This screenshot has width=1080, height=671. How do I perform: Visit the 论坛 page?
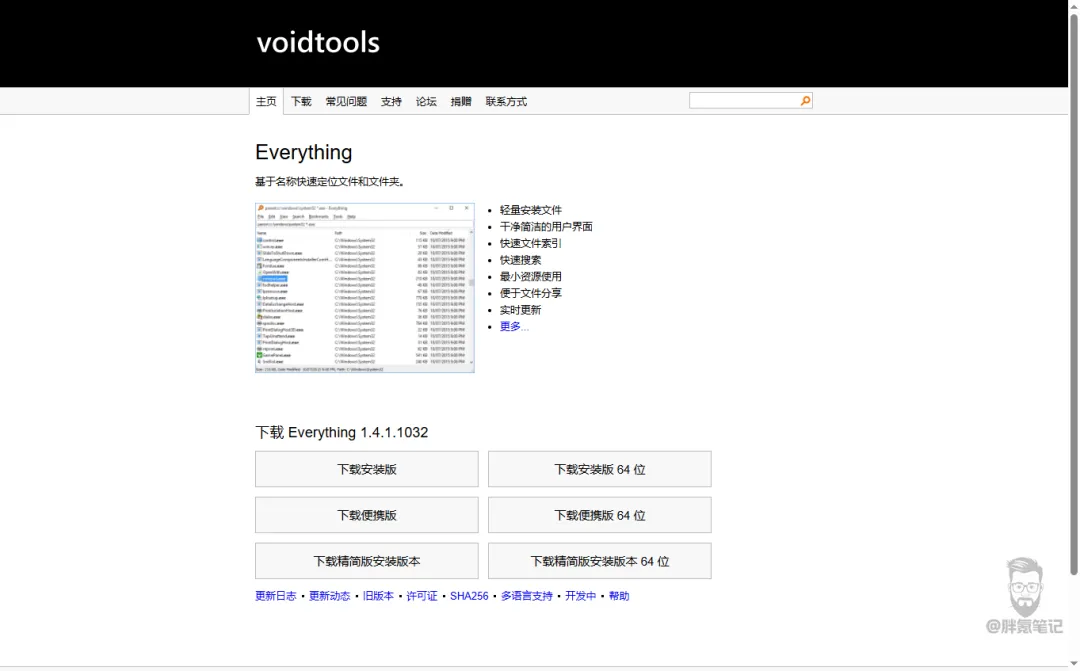click(x=426, y=101)
